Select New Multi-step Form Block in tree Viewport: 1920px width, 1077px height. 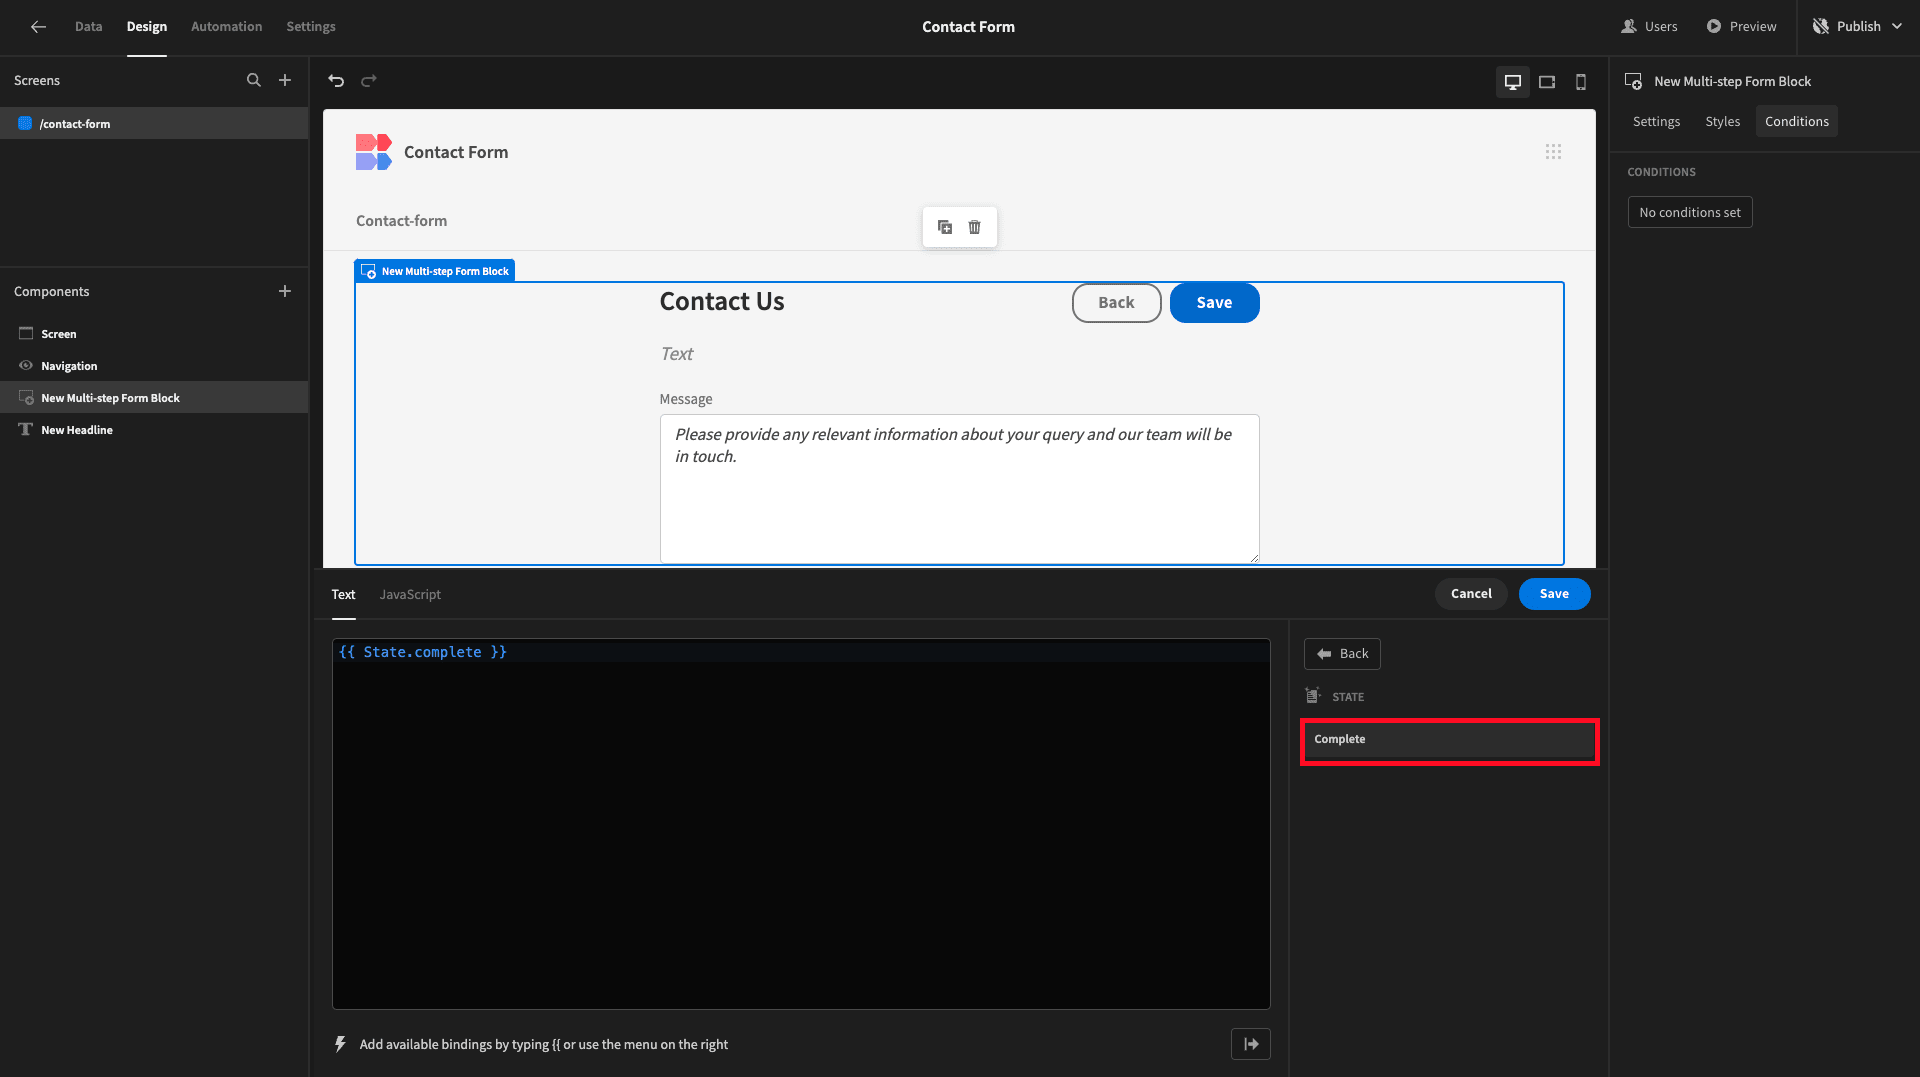pos(154,398)
